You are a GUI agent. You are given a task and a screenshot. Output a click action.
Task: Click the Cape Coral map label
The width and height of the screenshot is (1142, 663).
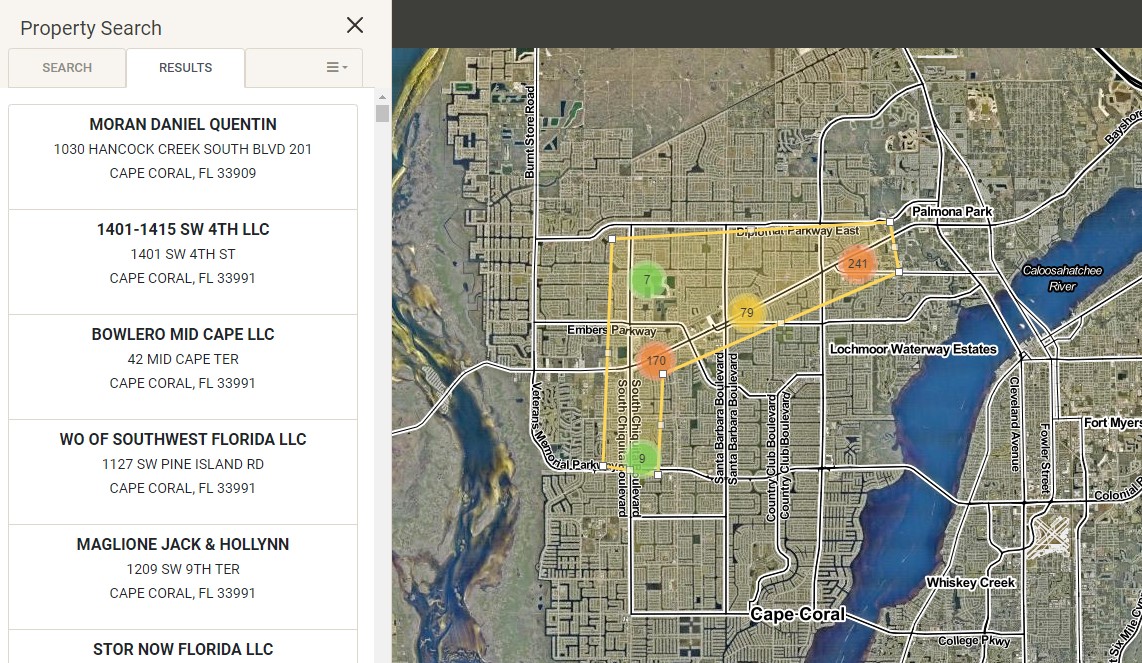click(x=798, y=614)
